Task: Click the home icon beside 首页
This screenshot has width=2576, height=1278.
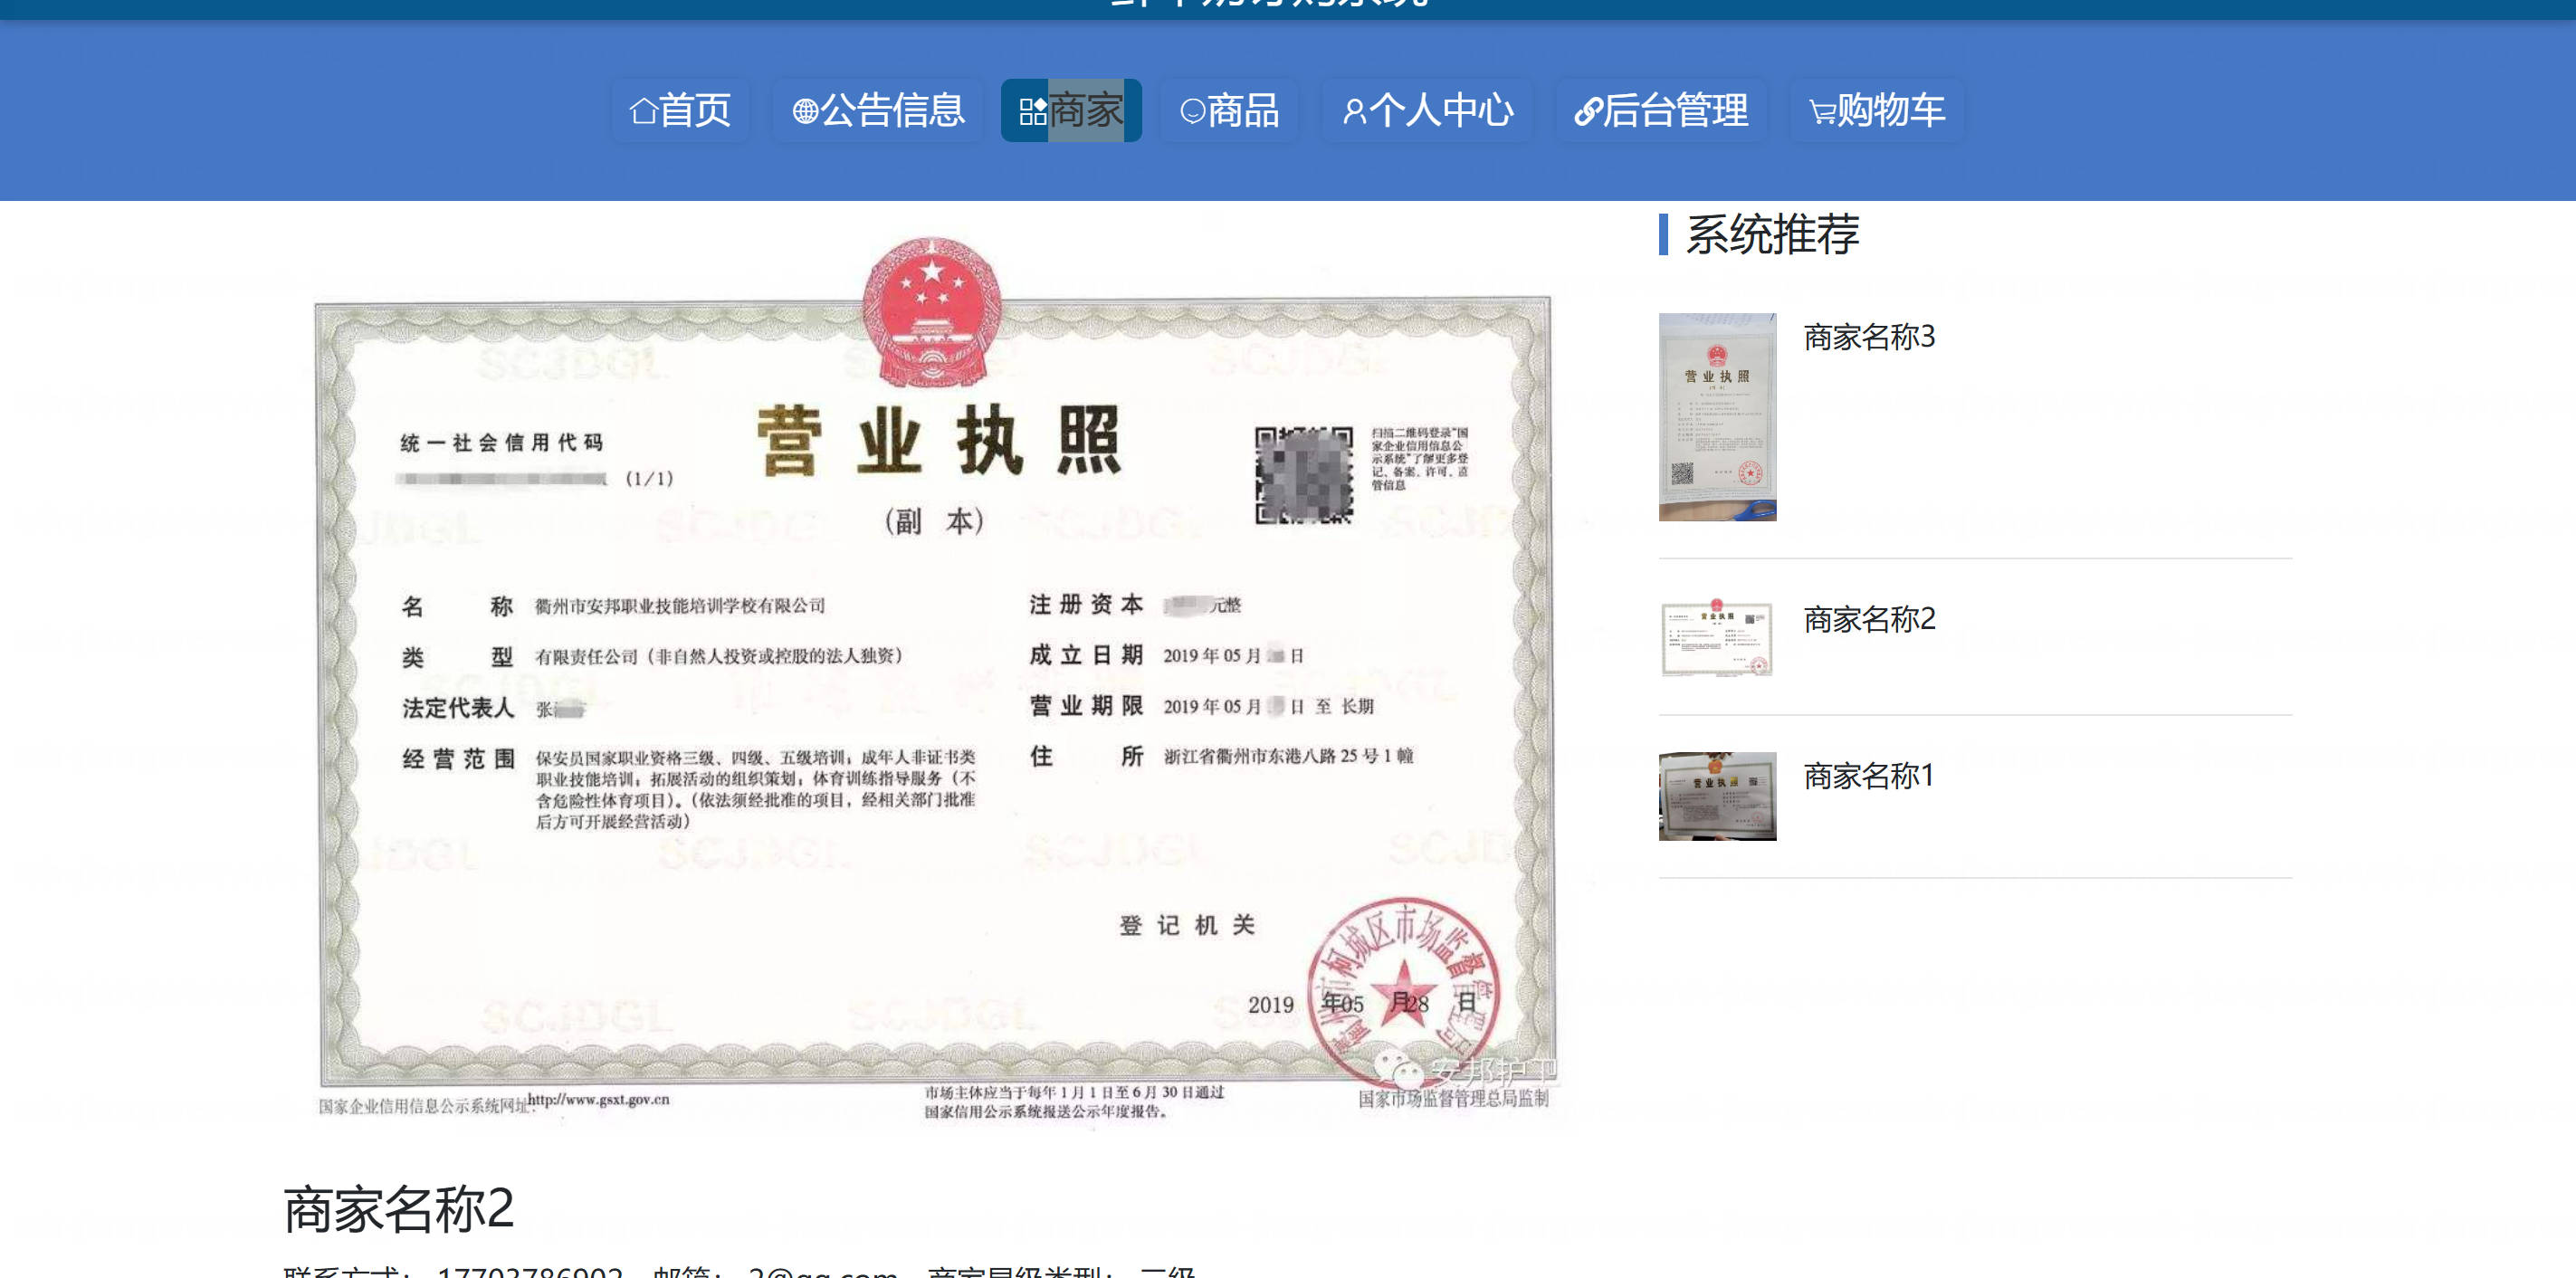Action: point(643,111)
